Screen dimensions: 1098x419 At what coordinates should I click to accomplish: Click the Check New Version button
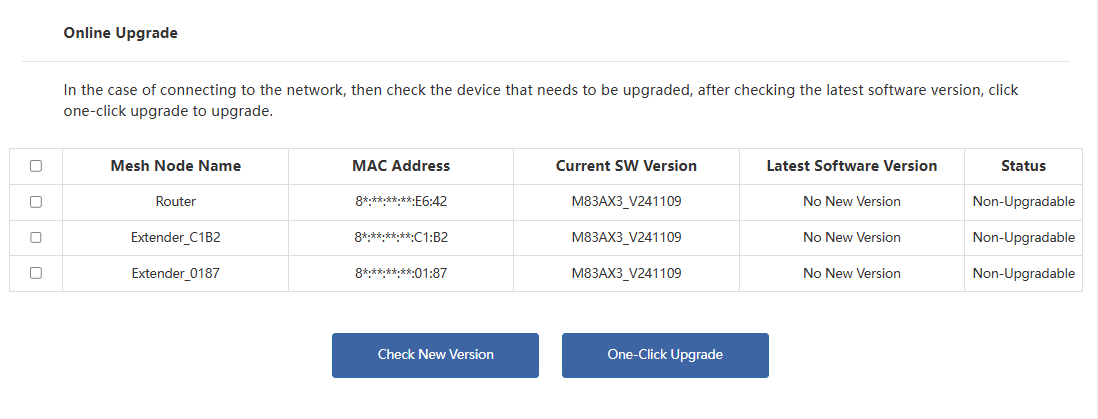[x=435, y=355]
